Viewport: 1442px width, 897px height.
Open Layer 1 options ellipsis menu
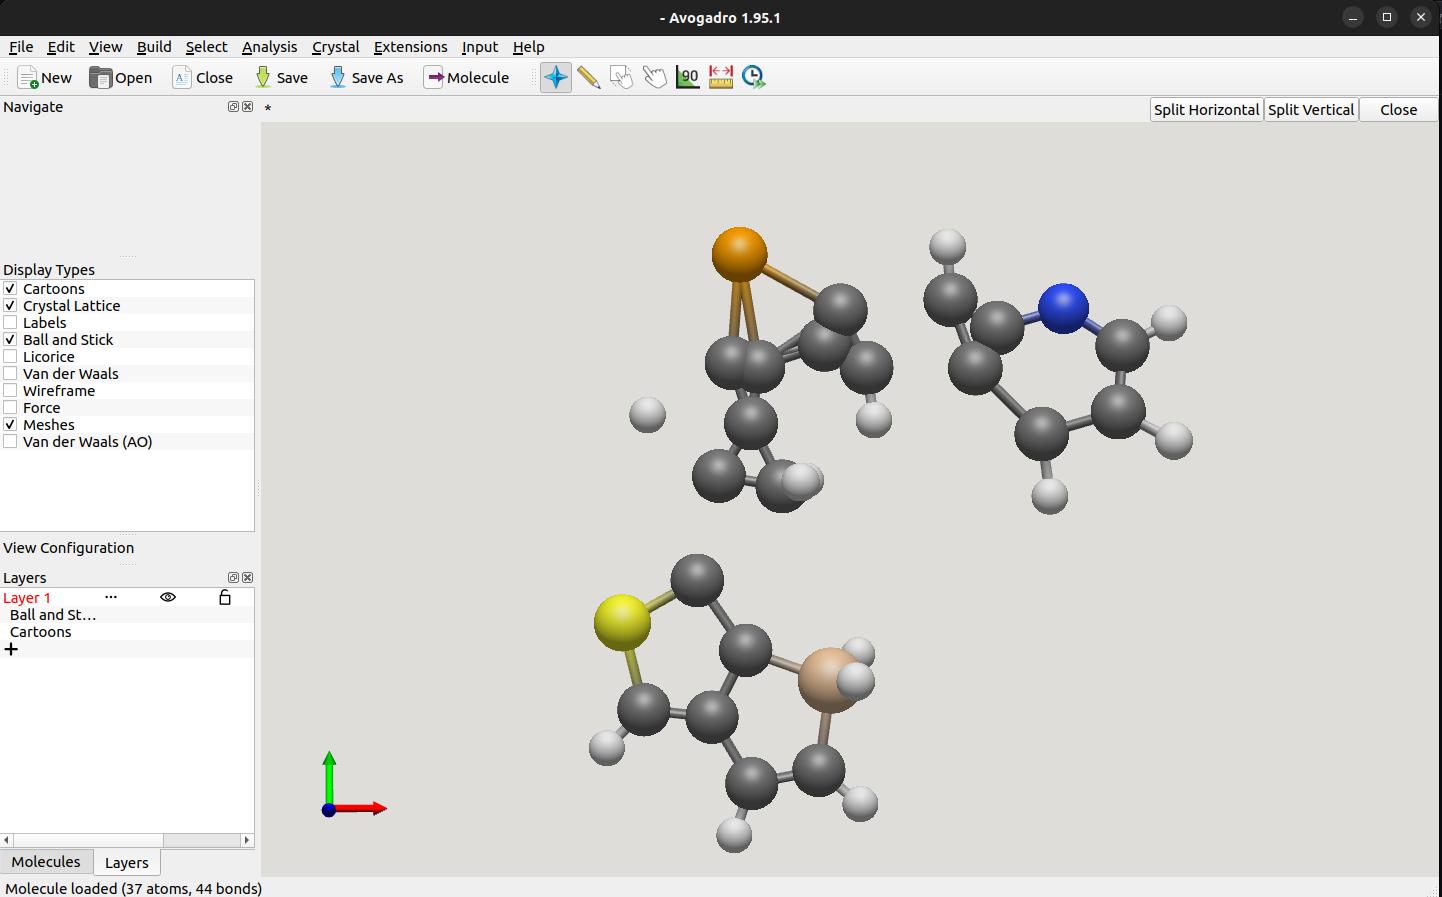[x=111, y=597]
